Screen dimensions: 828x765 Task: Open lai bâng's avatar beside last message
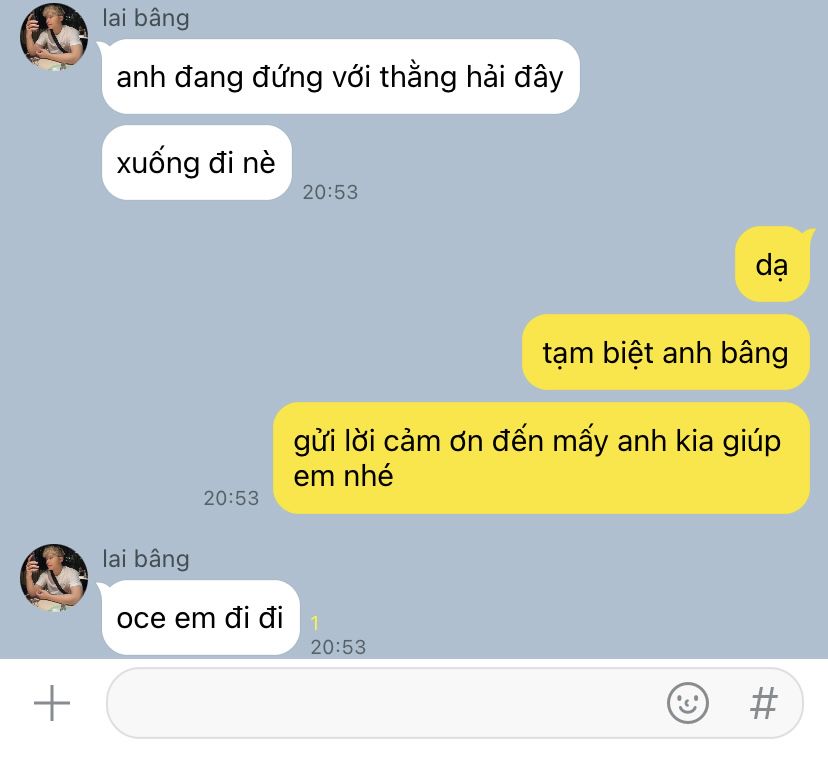54,578
